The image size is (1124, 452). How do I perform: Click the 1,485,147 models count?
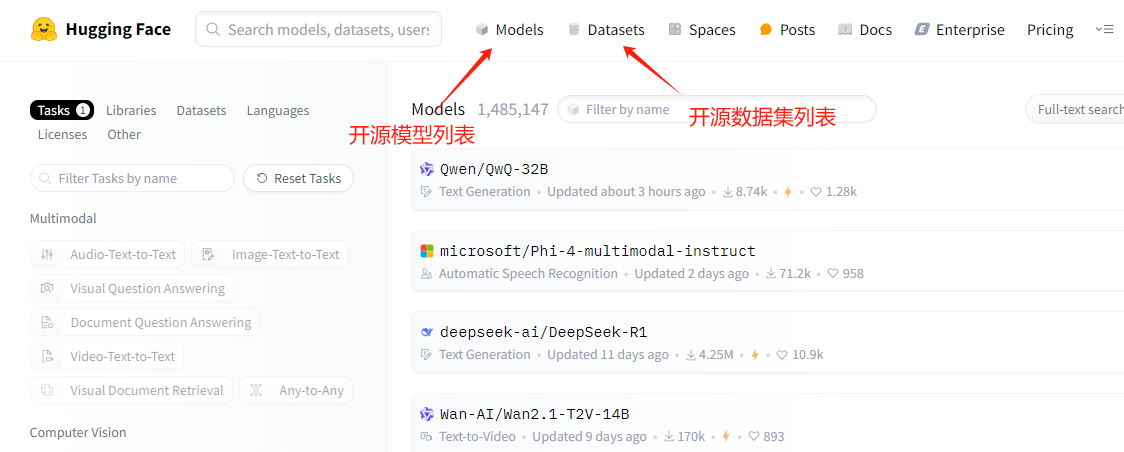(513, 110)
